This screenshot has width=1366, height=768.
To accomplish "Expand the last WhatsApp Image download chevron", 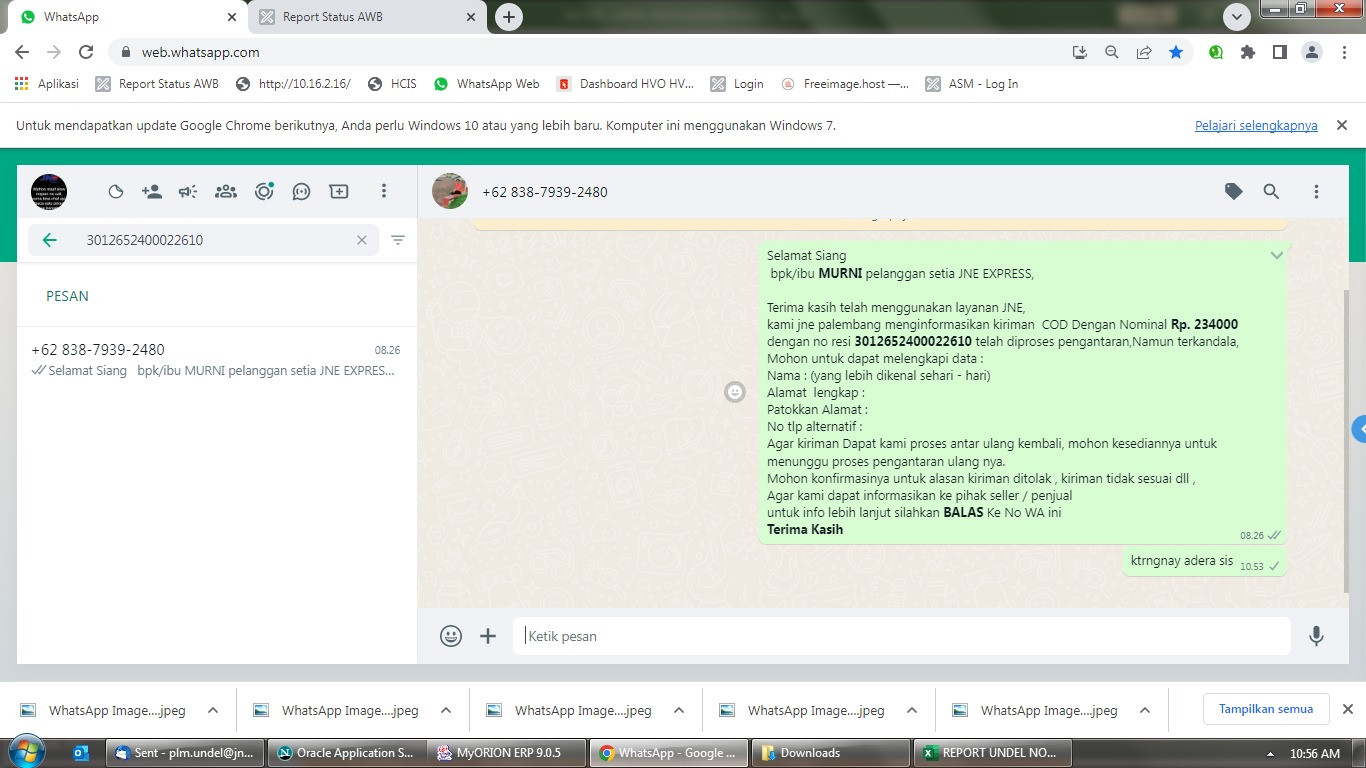I will click(x=1145, y=711).
